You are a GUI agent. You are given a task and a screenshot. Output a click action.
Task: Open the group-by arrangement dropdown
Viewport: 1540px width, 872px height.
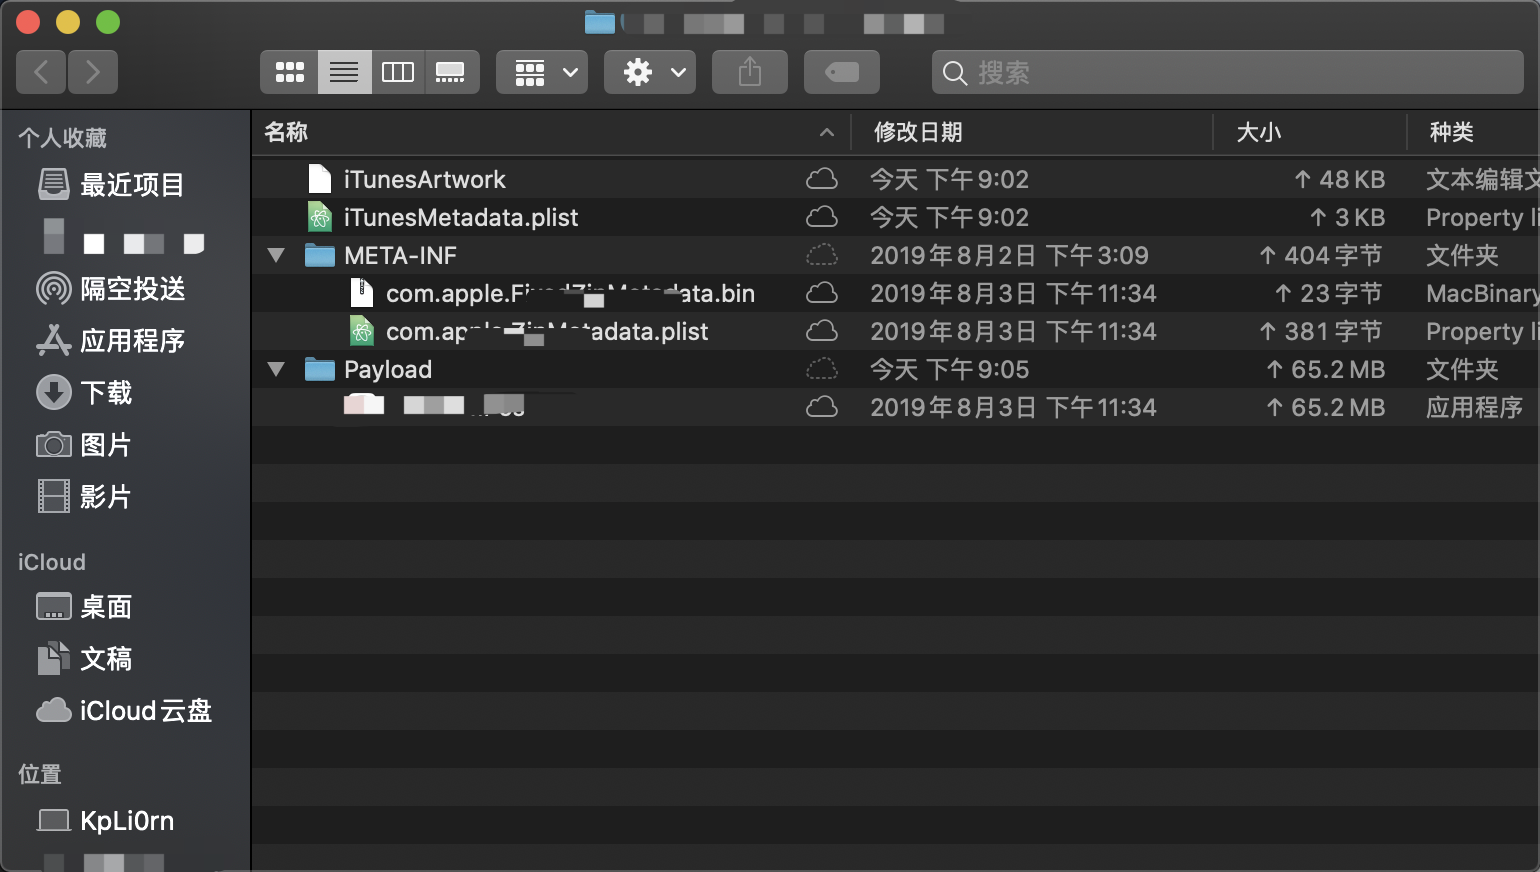542,72
